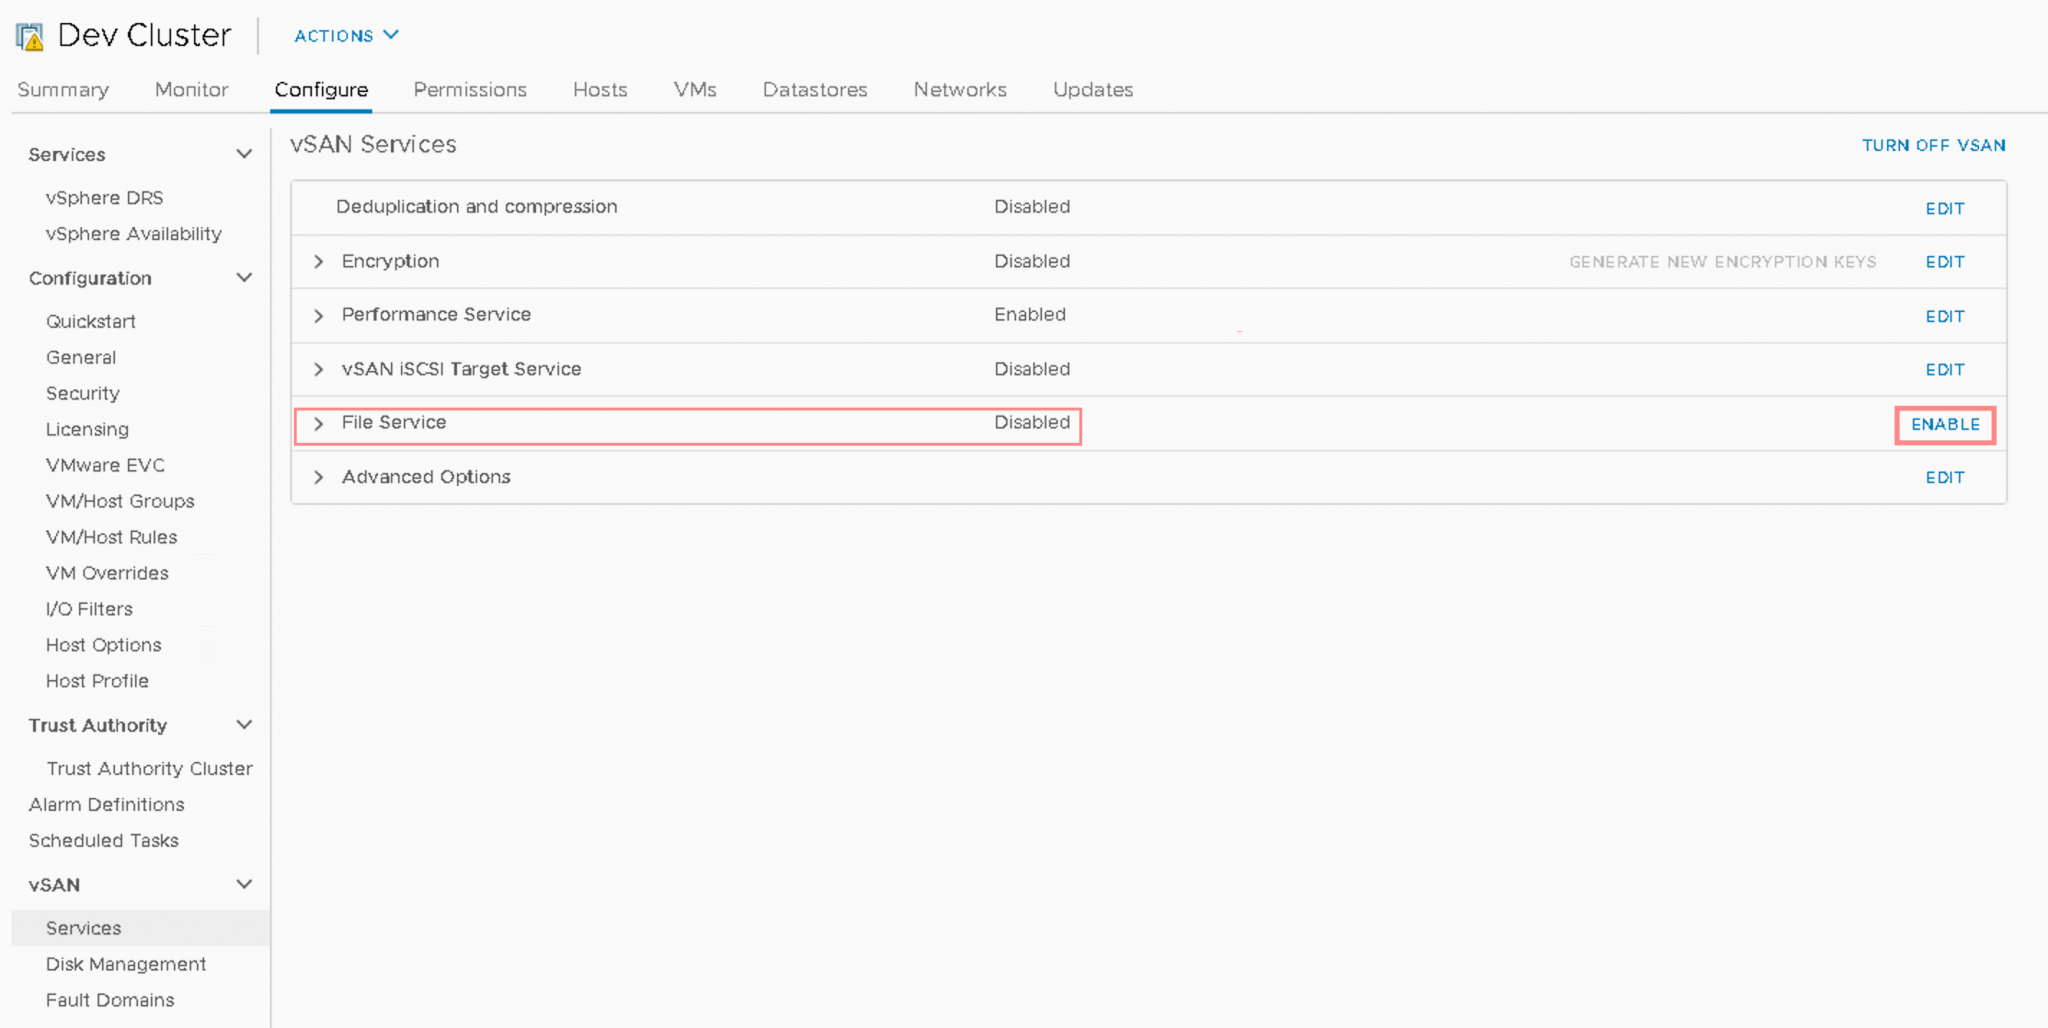Open Disk Management under vSAN
2048x1028 pixels.
pos(126,964)
